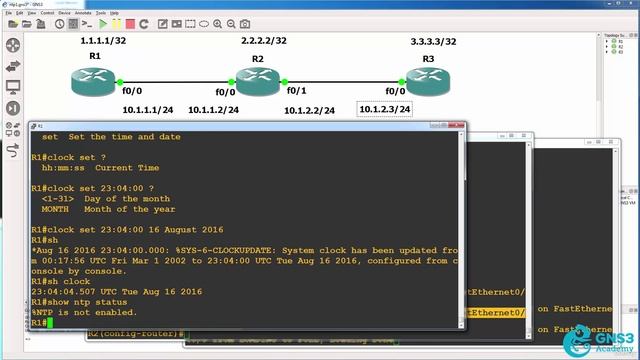
Task: Click the screenshot camera icon
Action: click(245, 24)
